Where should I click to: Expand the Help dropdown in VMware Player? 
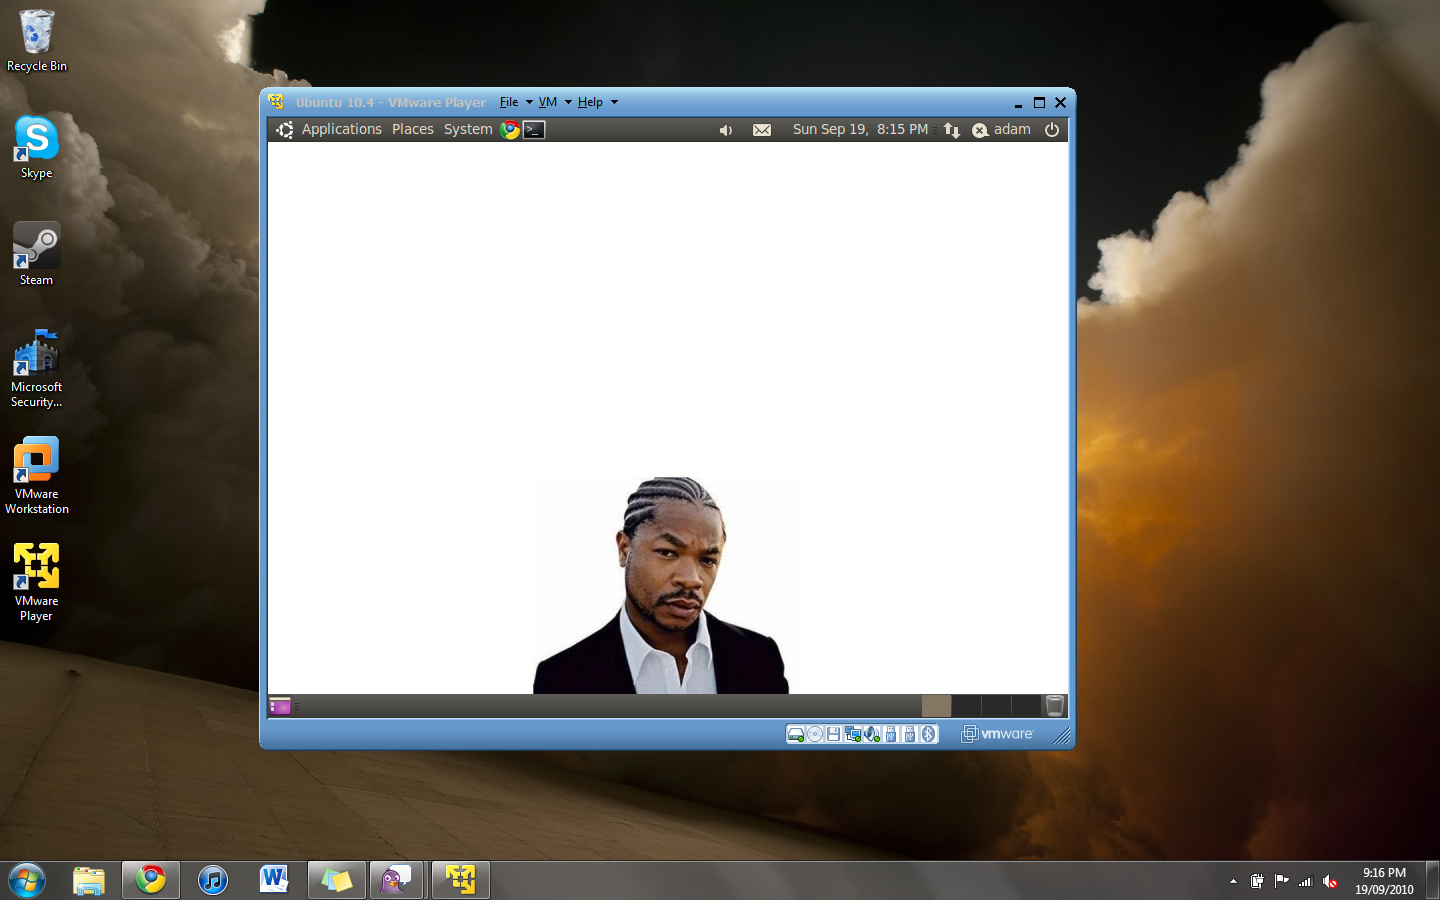point(590,102)
